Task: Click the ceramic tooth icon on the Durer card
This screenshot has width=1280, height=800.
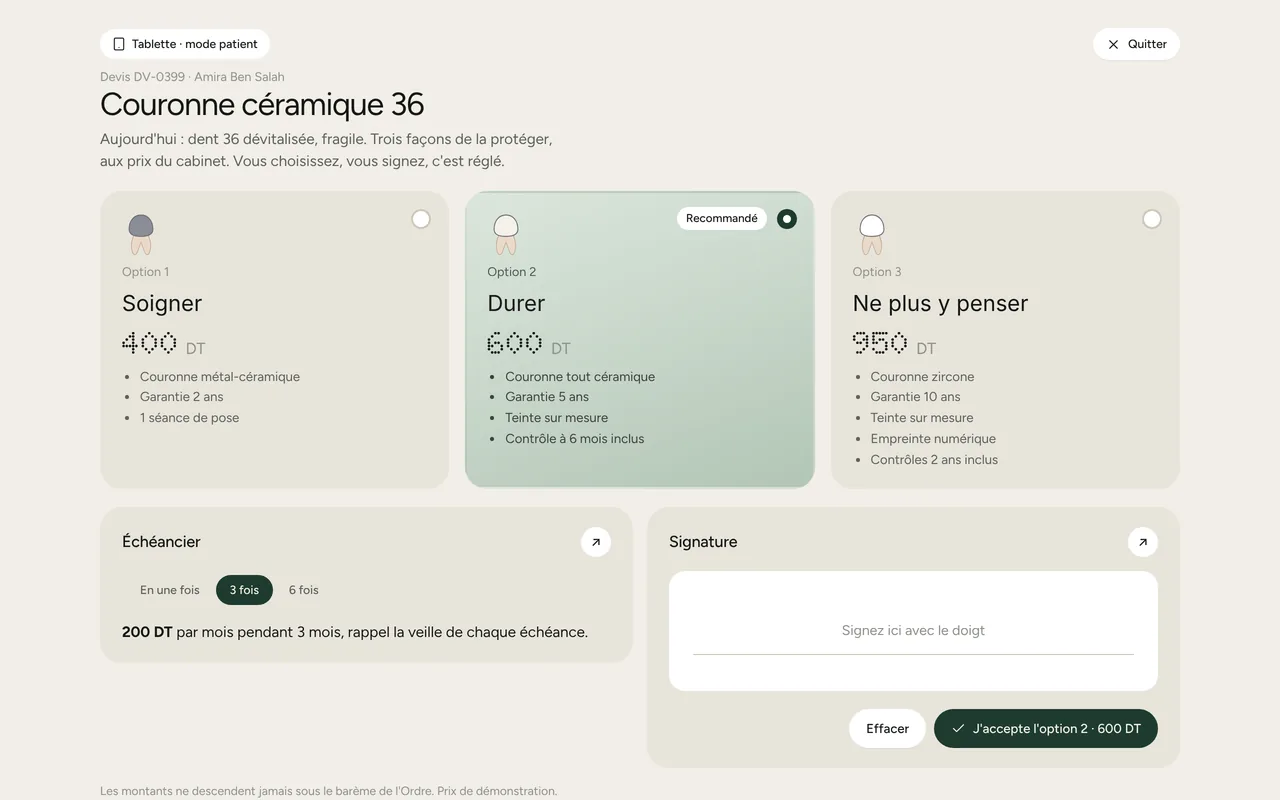Action: tap(506, 234)
